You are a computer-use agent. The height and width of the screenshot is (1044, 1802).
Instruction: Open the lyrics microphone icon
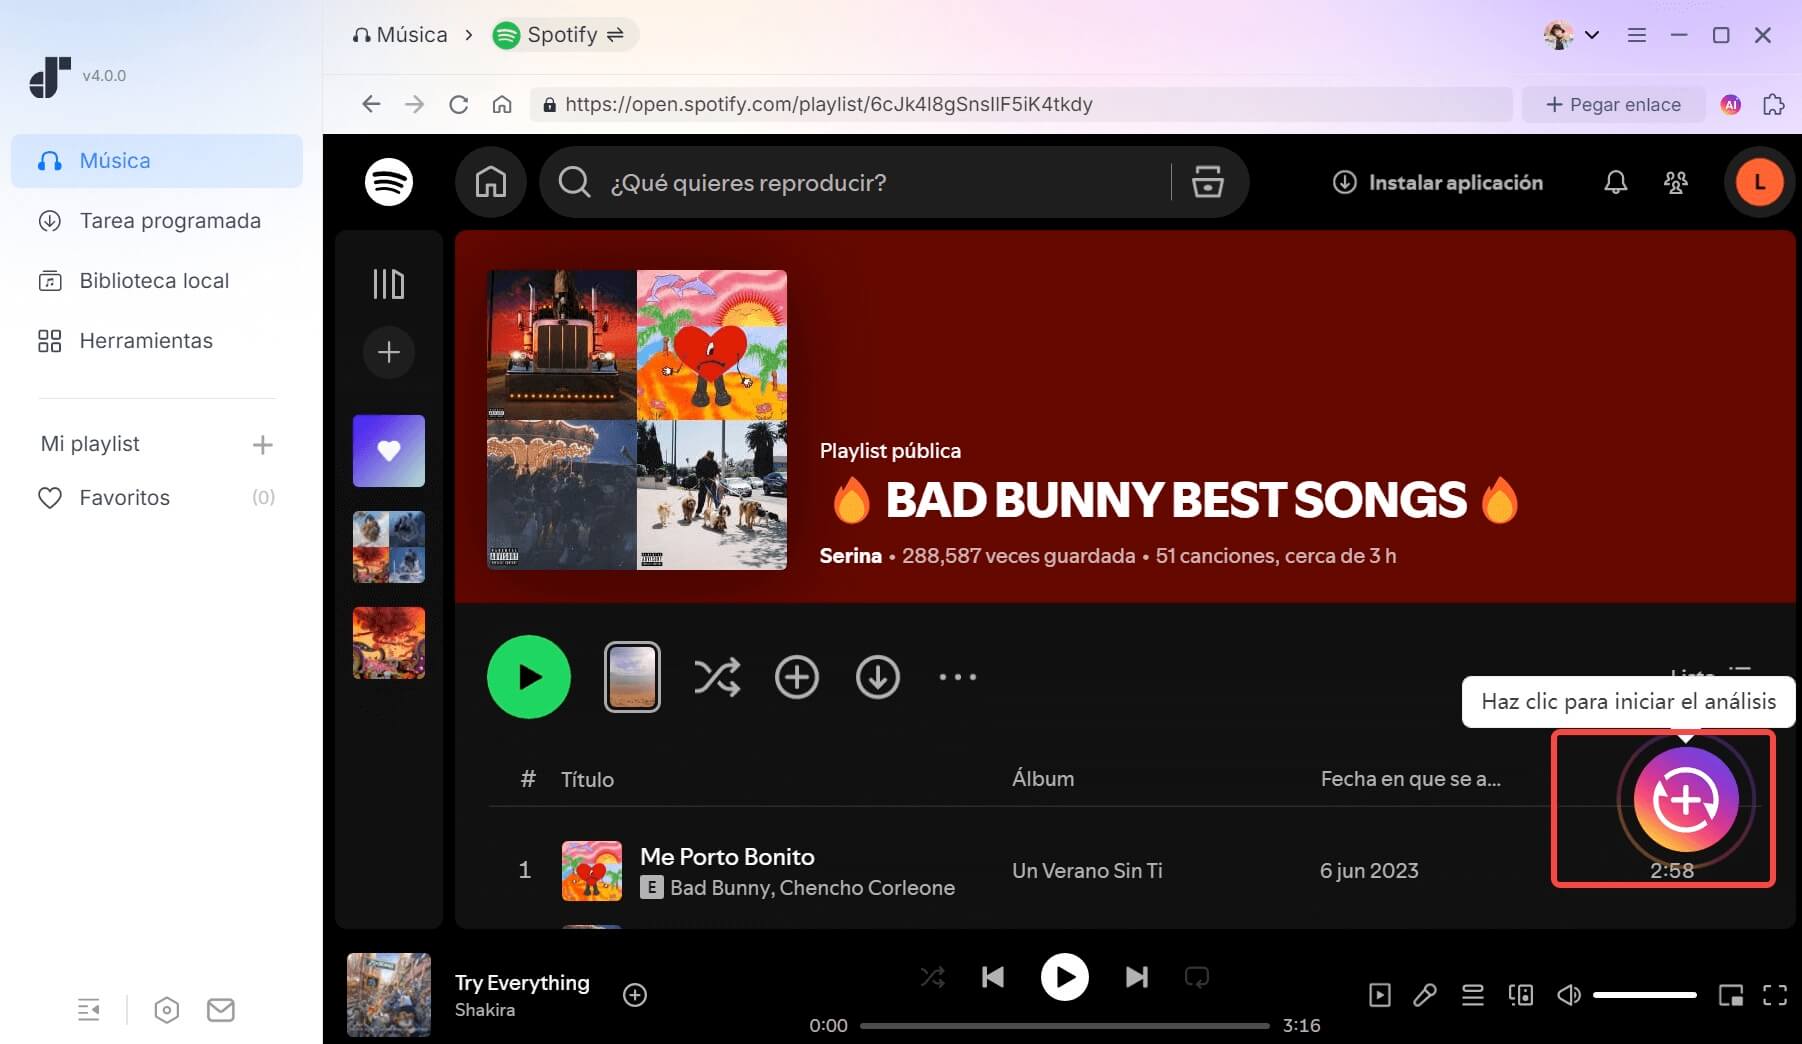1425,994
